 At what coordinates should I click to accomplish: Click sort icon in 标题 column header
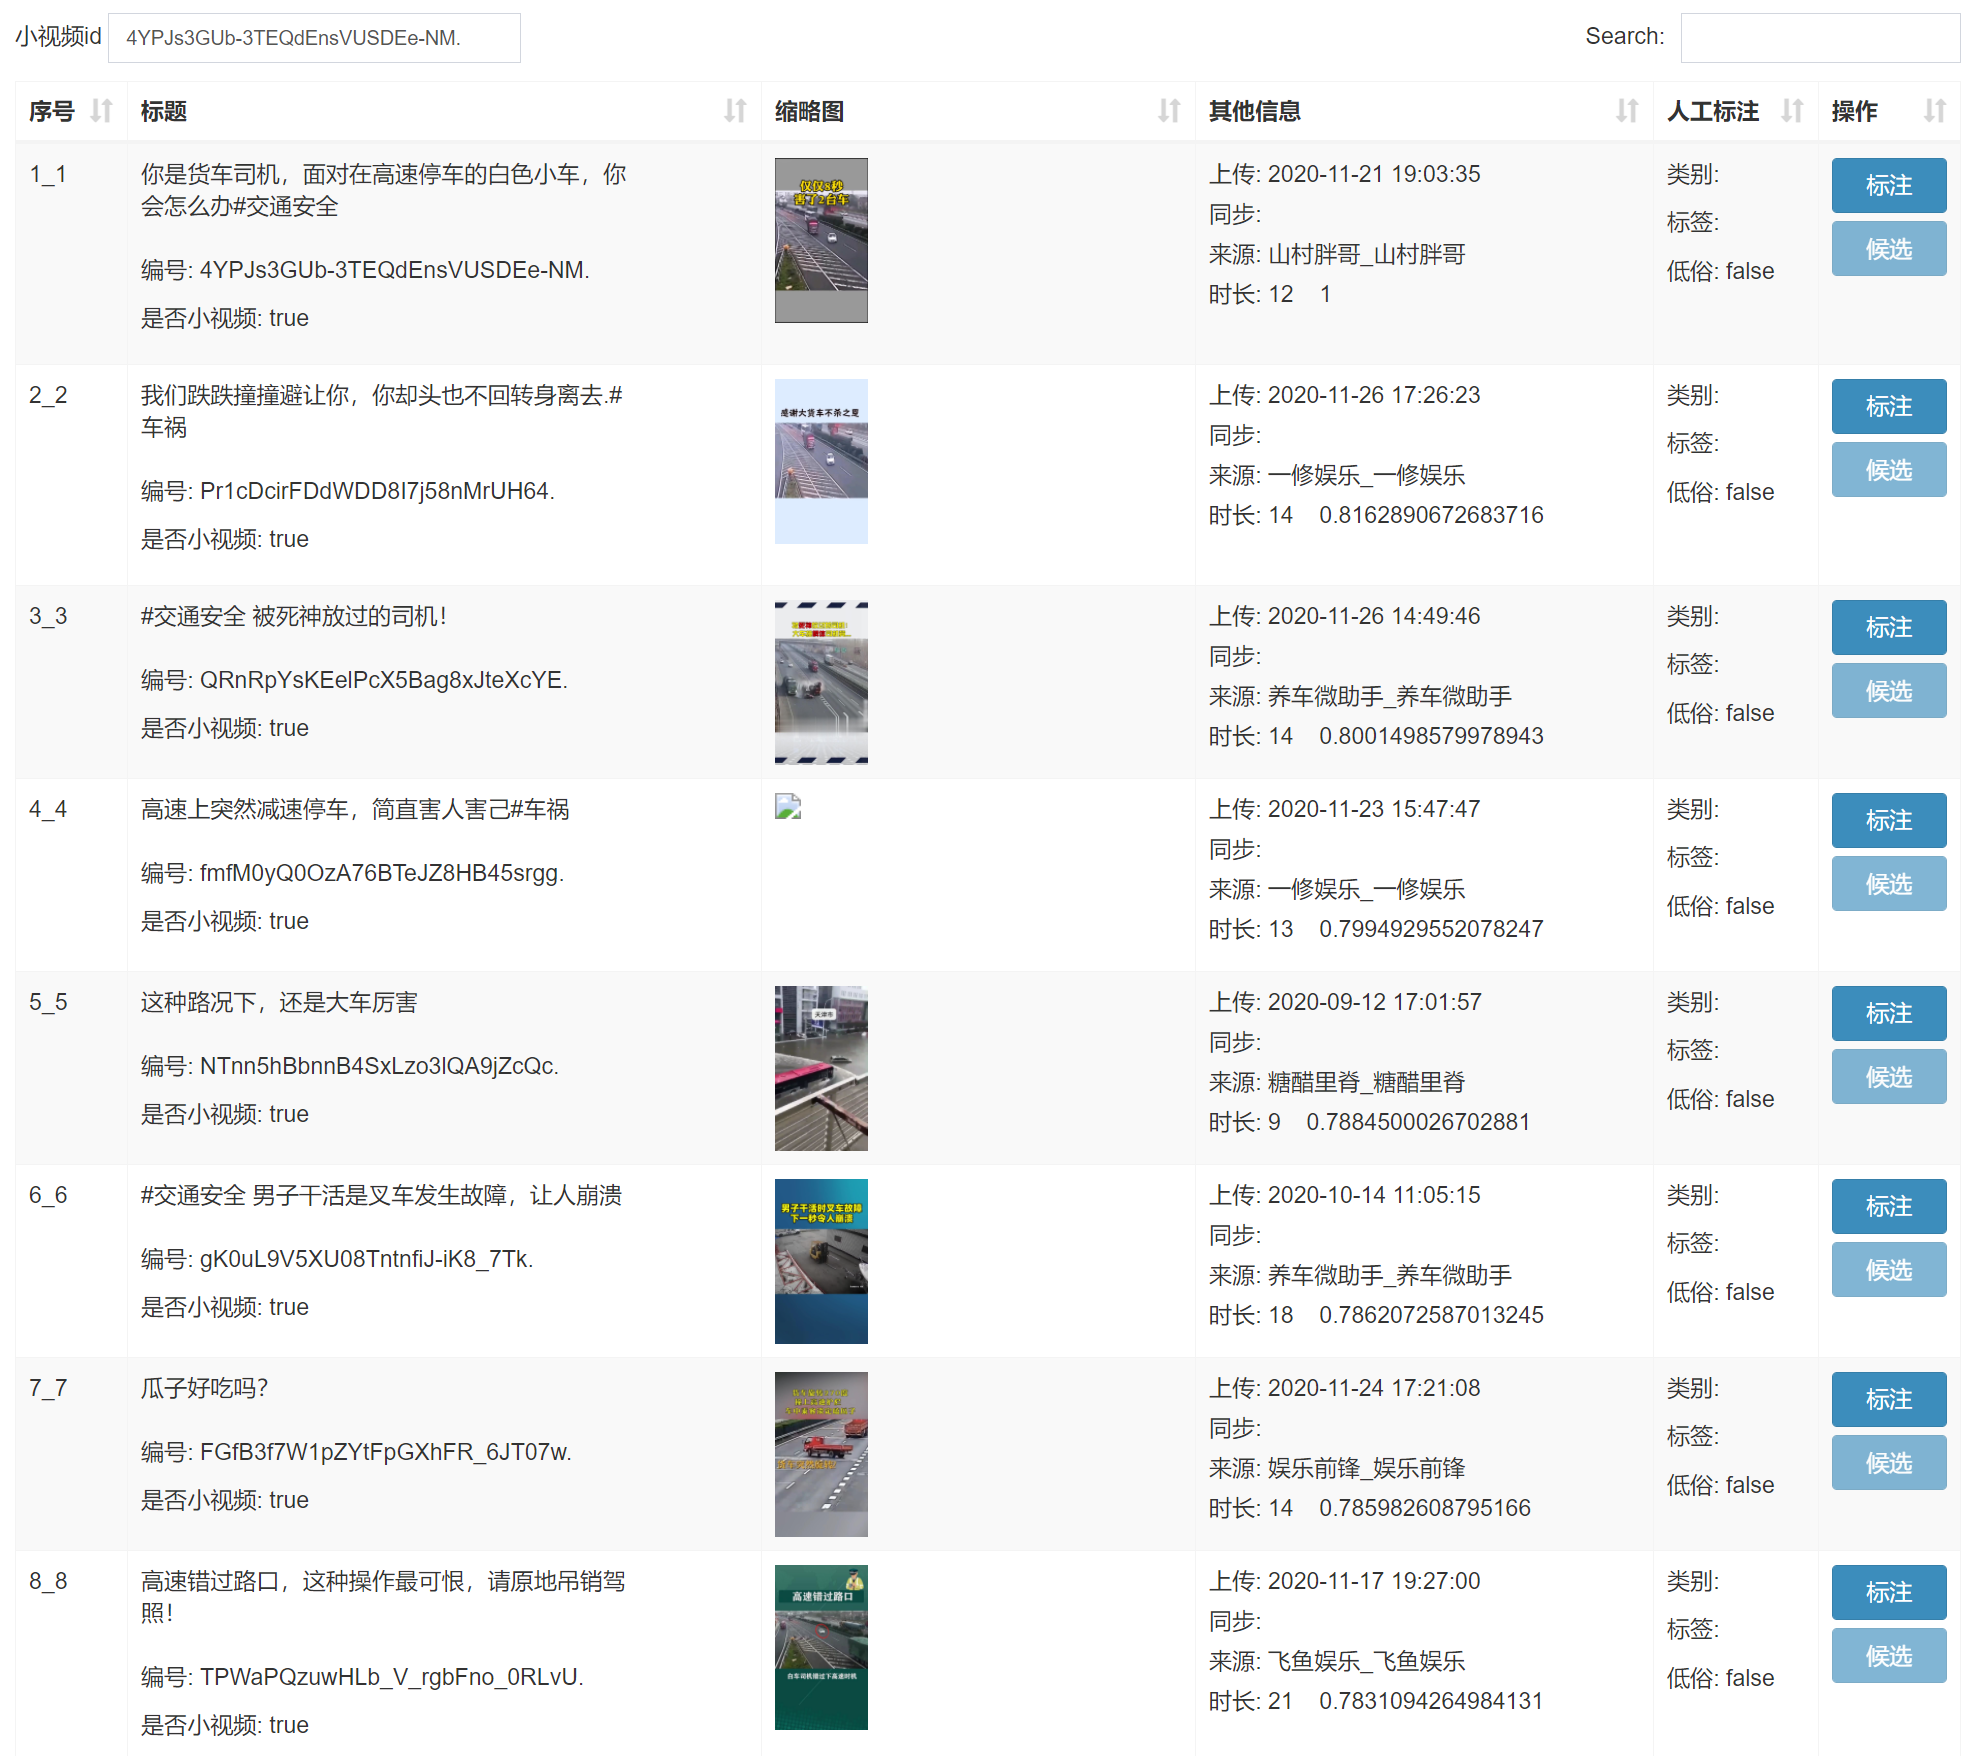(735, 111)
